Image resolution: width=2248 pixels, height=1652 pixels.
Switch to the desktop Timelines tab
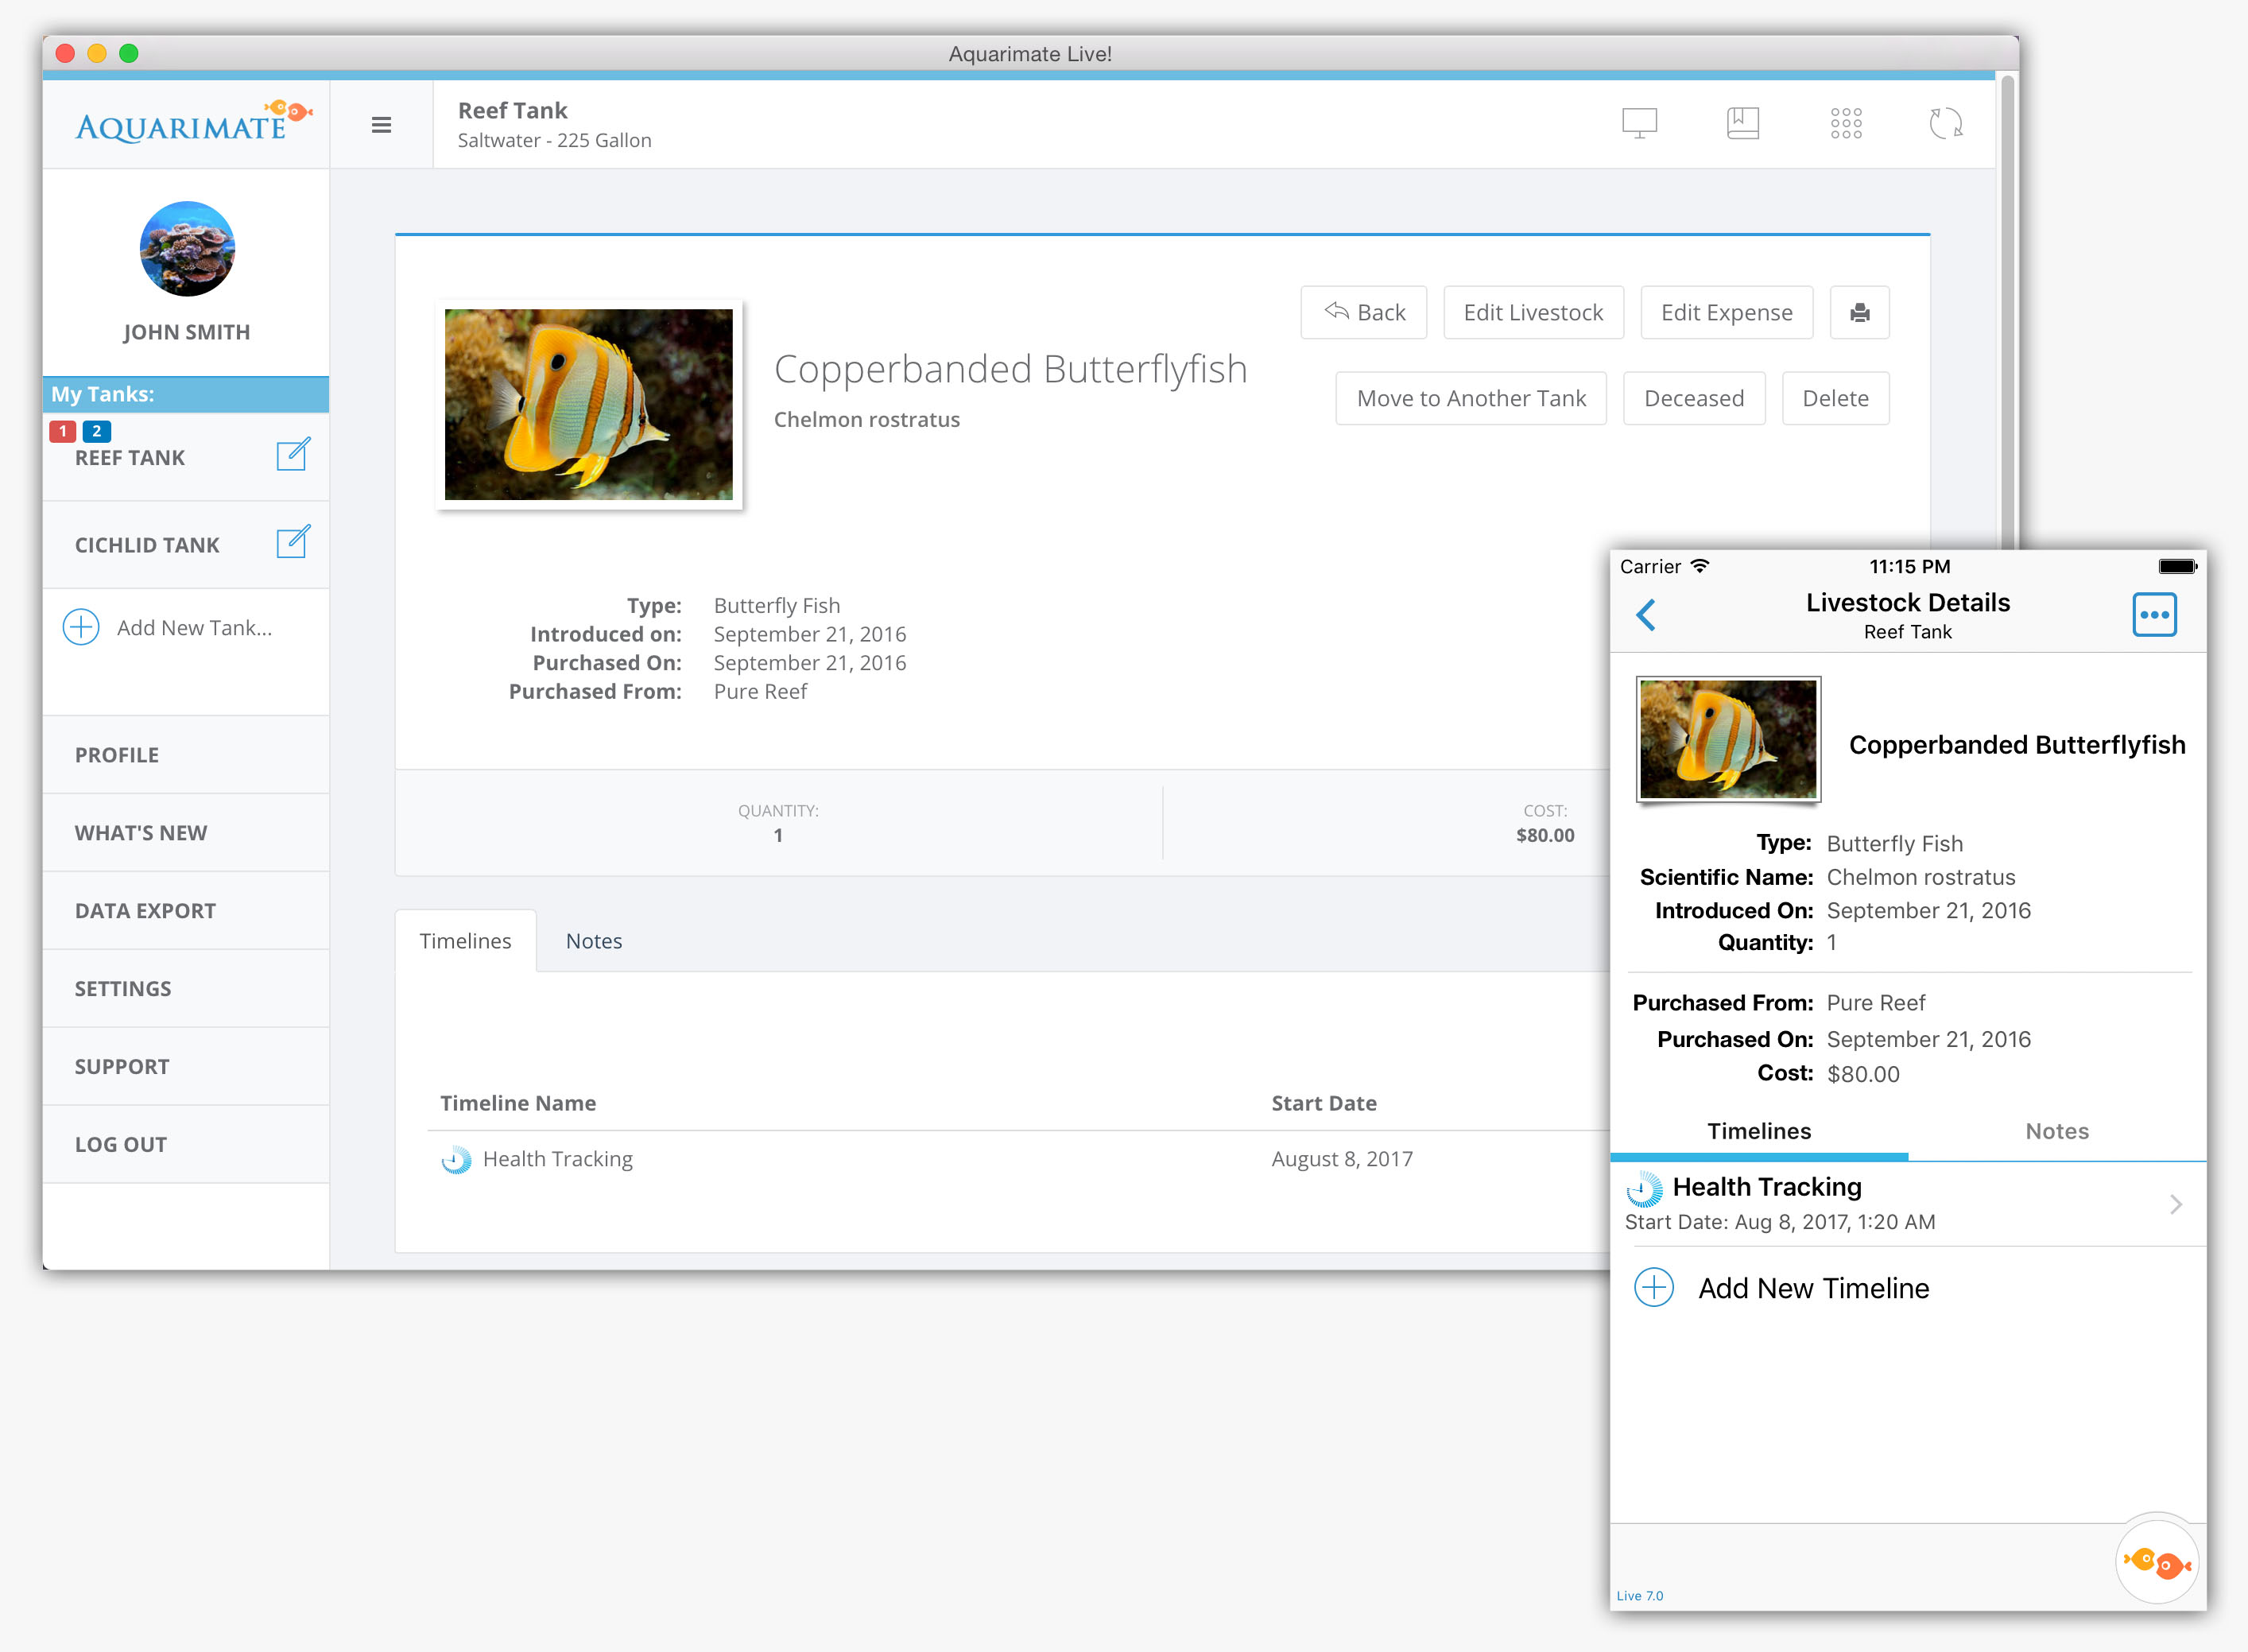[466, 940]
